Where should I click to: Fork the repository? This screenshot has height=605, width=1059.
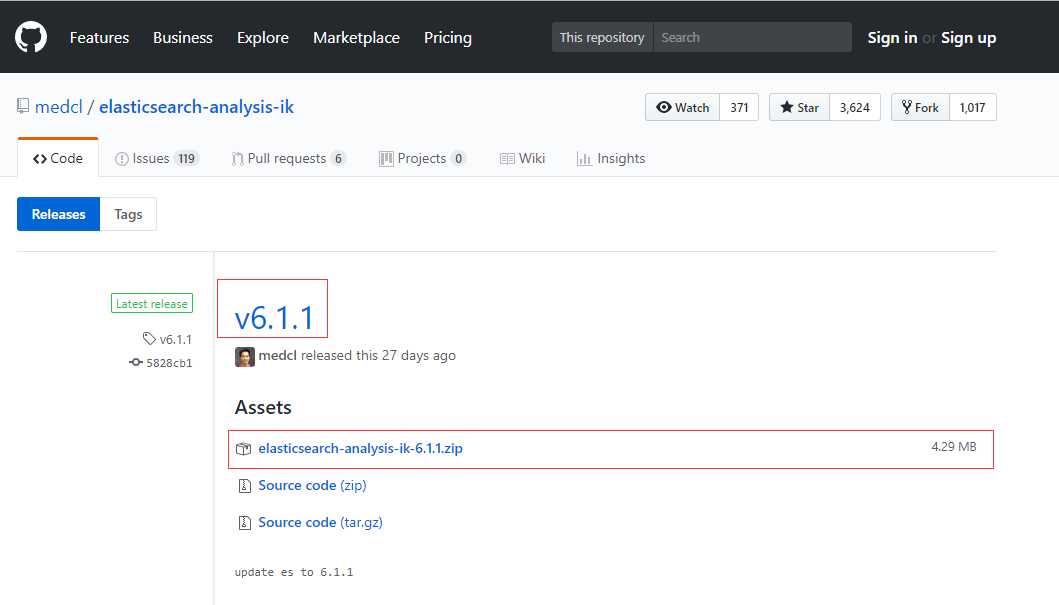click(920, 108)
